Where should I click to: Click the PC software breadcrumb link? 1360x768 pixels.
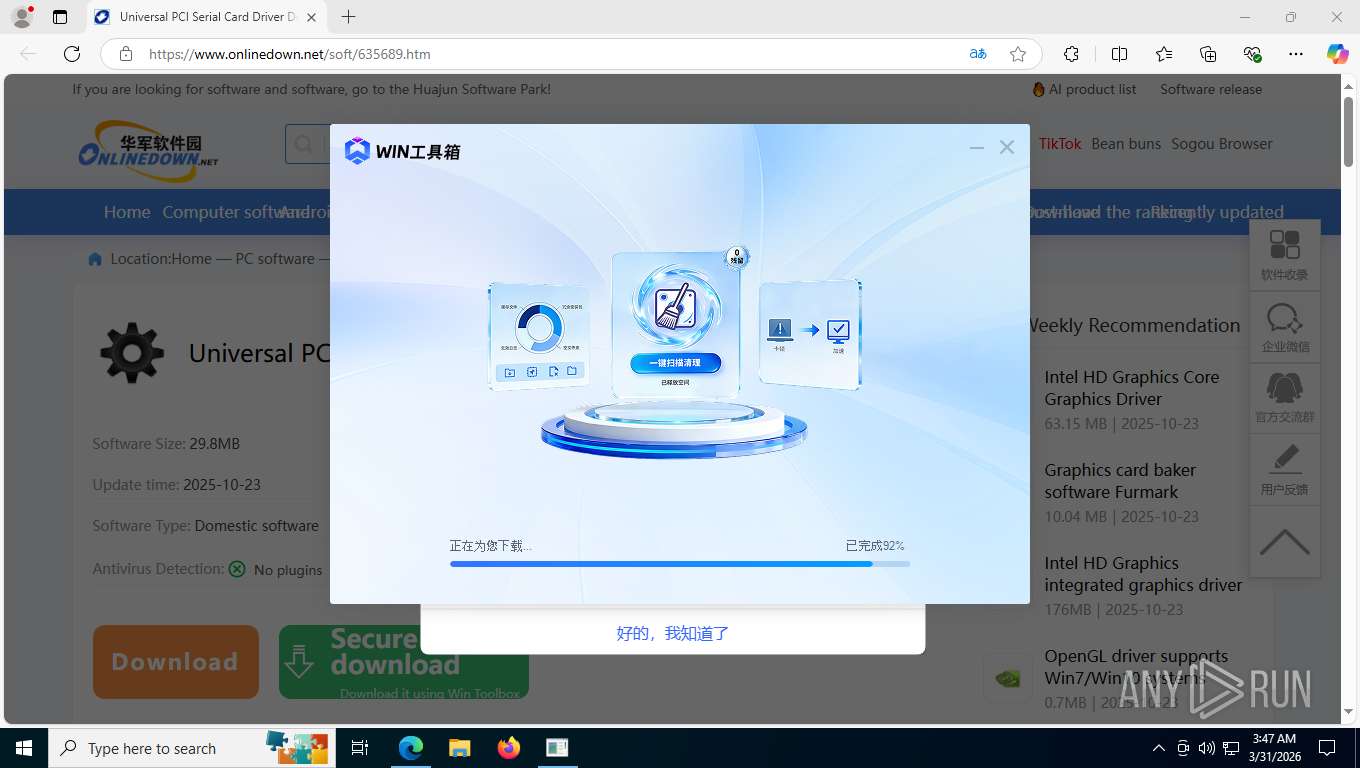[x=275, y=258]
